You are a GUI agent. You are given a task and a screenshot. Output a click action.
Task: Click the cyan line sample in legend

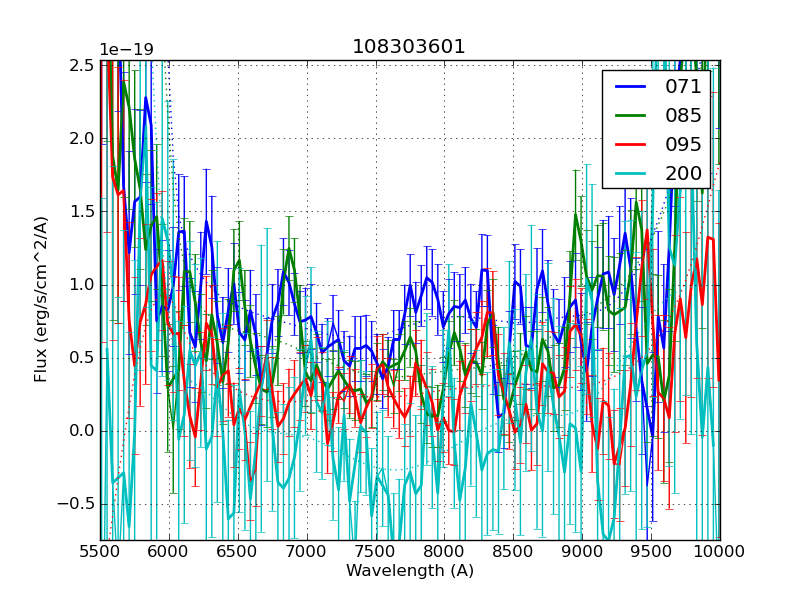coord(630,173)
